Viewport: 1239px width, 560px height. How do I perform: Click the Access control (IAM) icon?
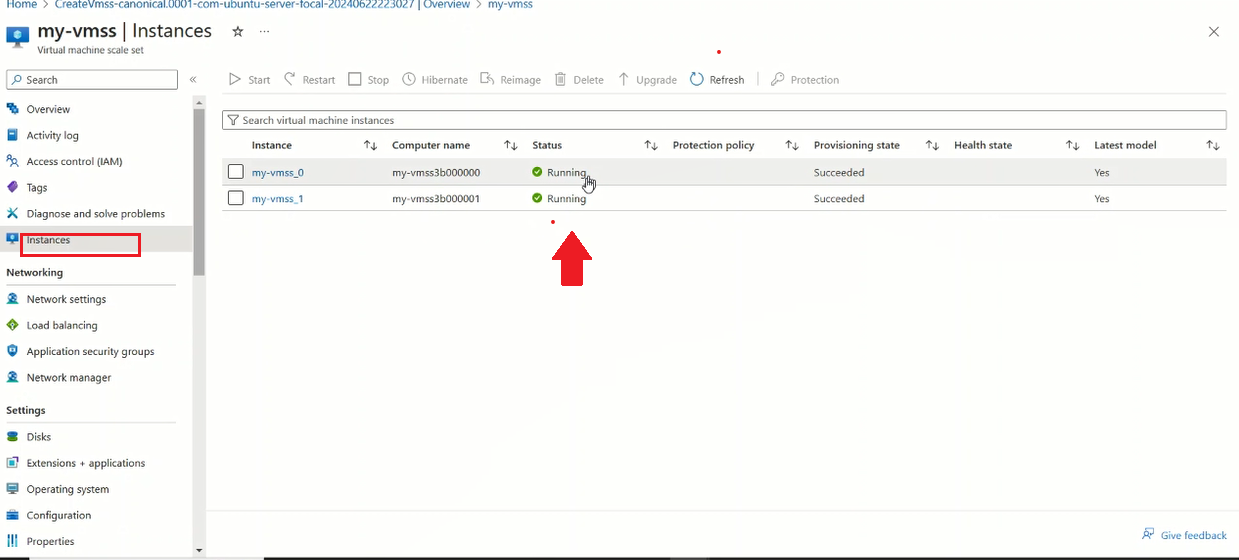13,161
